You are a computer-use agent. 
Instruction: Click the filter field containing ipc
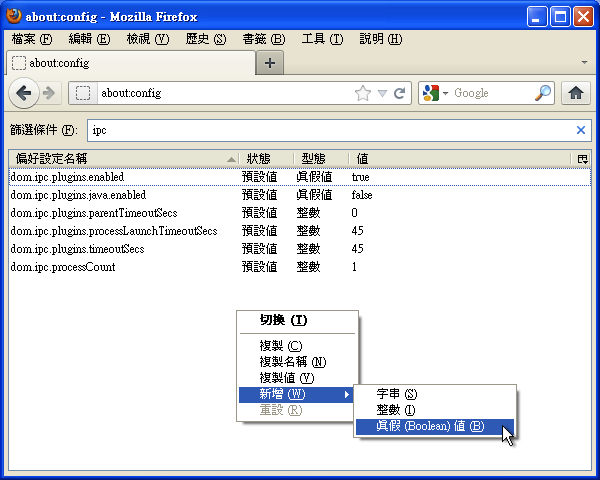tap(339, 130)
